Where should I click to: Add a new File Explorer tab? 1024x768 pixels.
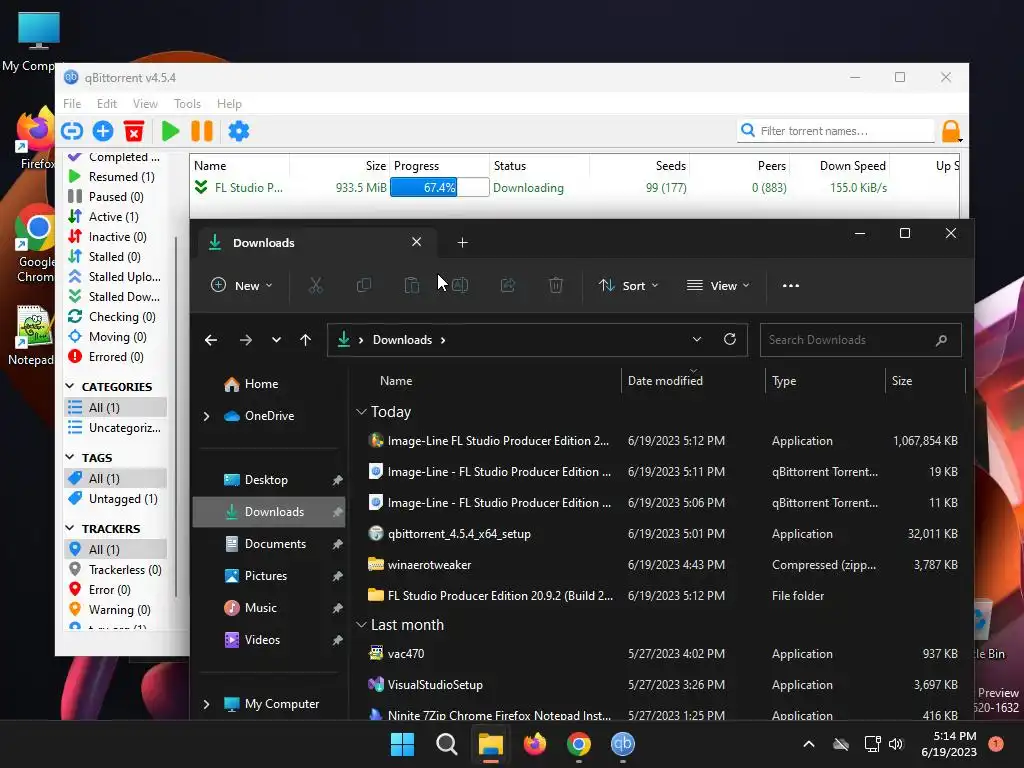coord(462,243)
